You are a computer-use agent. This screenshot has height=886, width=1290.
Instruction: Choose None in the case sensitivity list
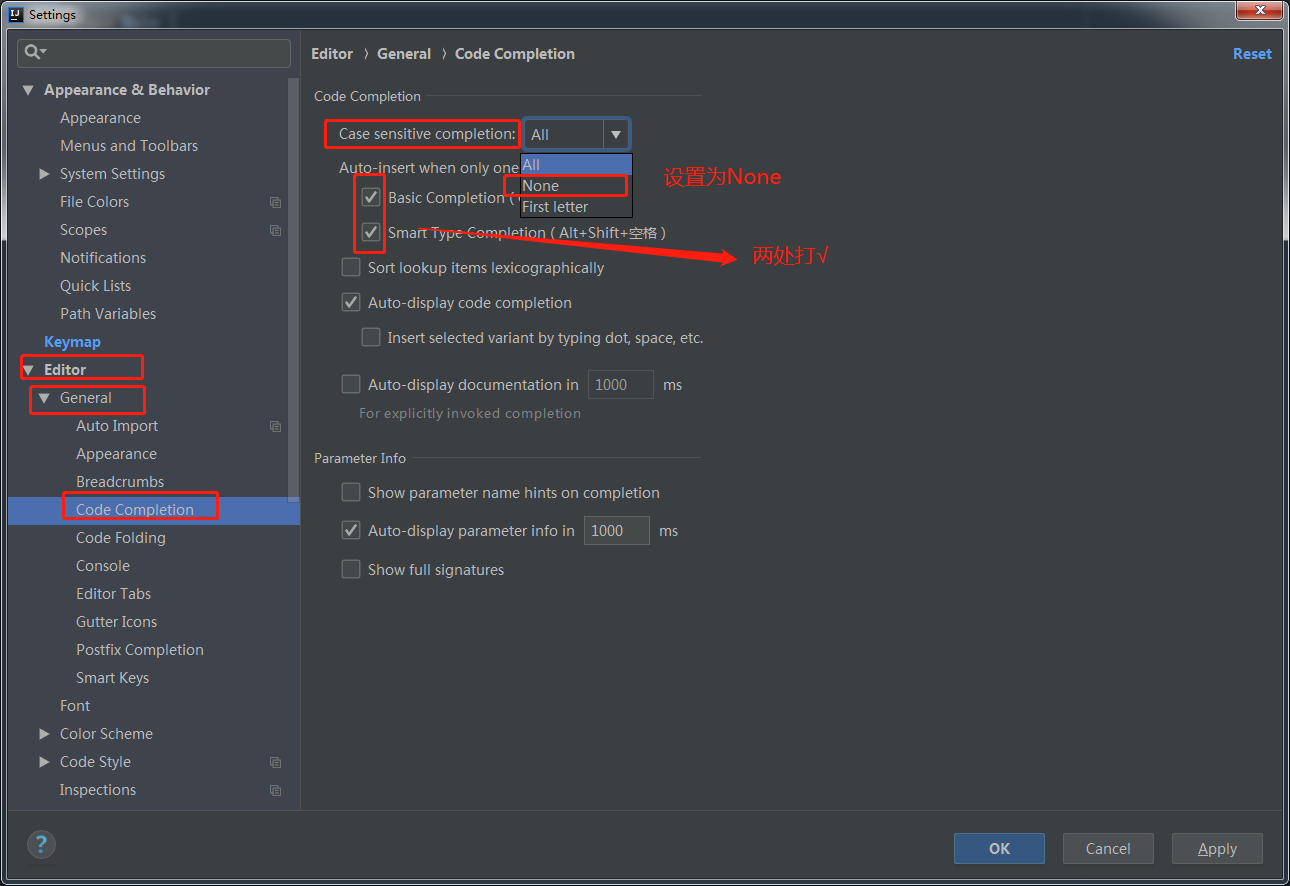pos(576,186)
